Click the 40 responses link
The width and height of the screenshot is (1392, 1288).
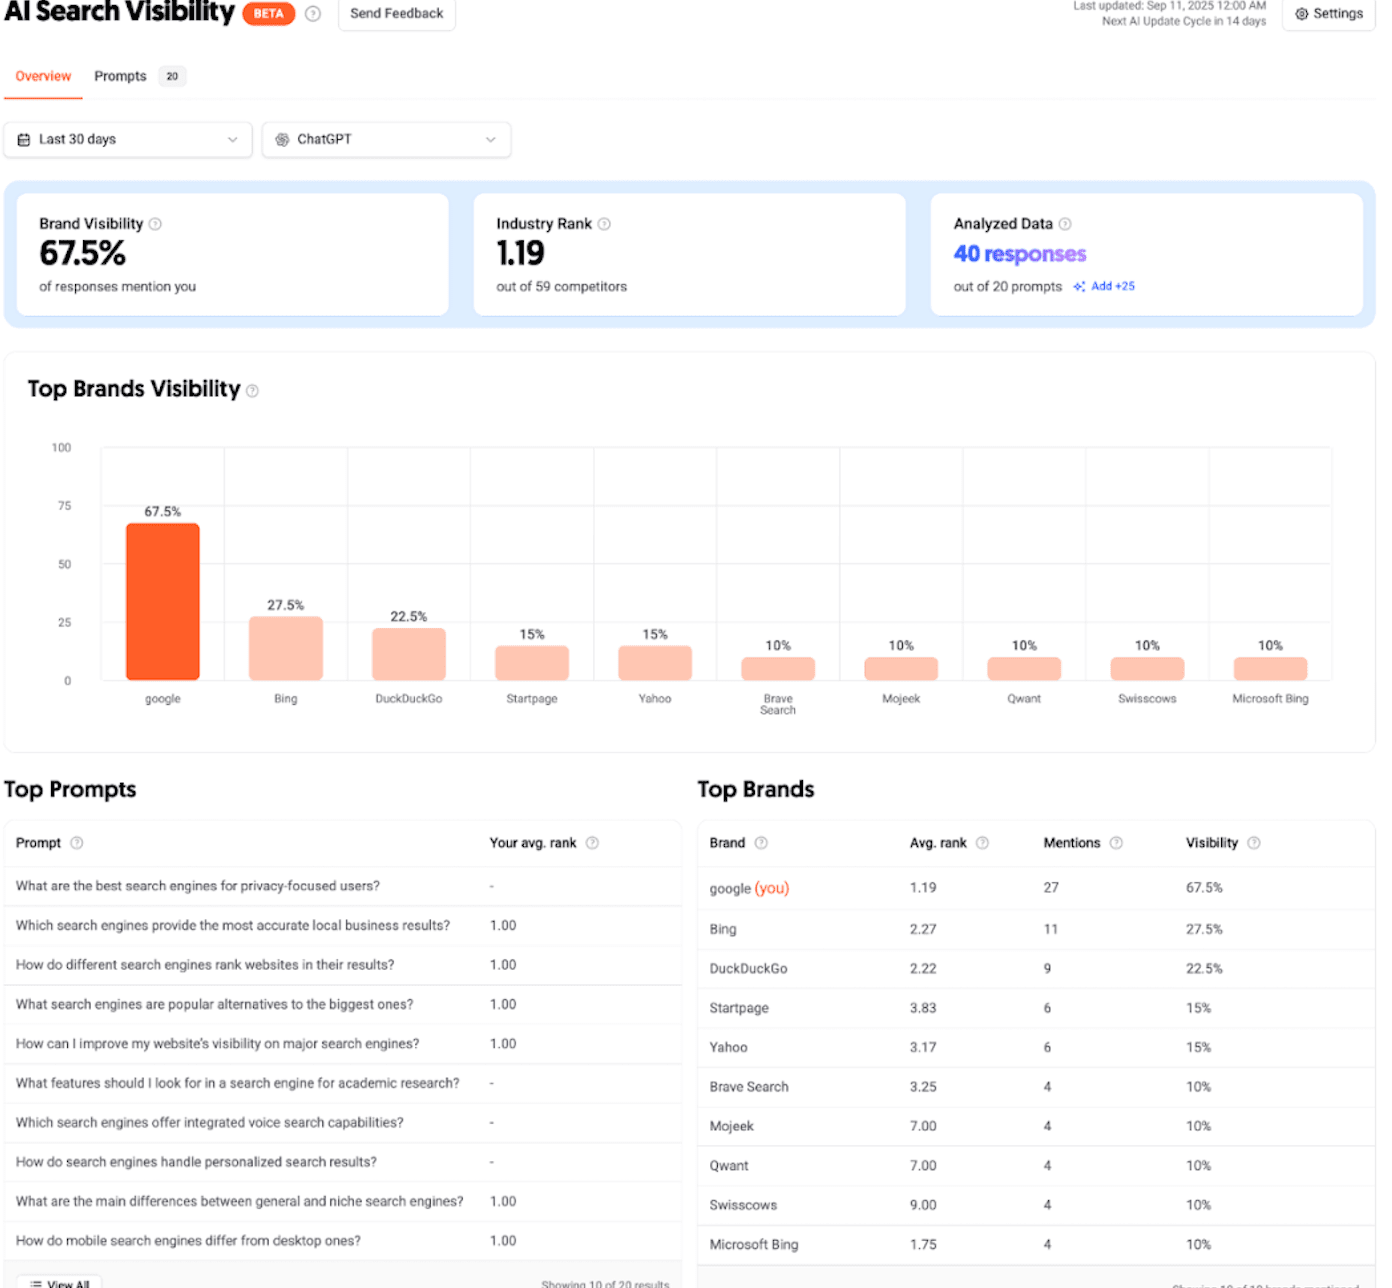pyautogui.click(x=1019, y=254)
